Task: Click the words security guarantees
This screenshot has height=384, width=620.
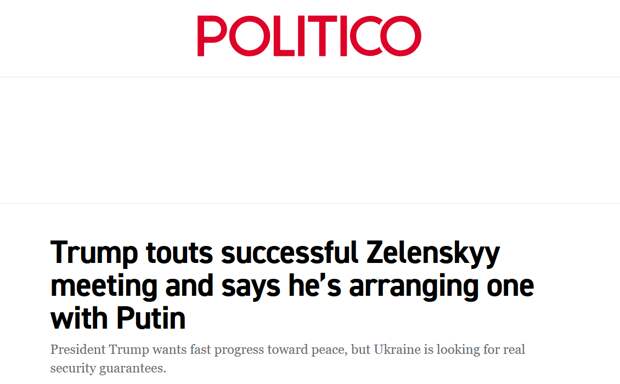Action: tap(108, 369)
